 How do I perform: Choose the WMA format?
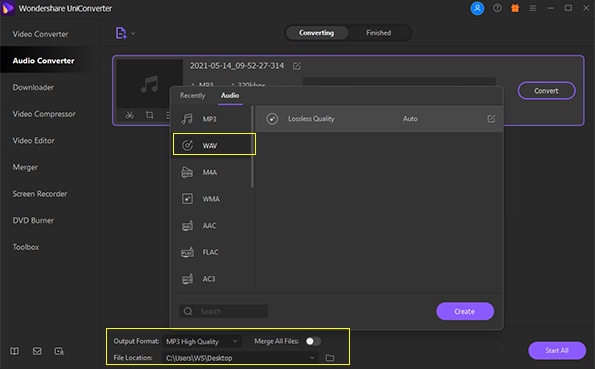click(x=211, y=199)
